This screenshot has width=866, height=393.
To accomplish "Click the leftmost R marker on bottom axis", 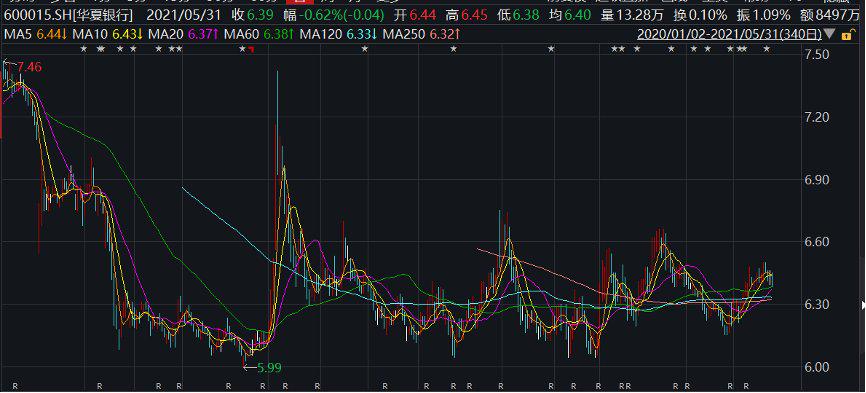I will point(15,385).
